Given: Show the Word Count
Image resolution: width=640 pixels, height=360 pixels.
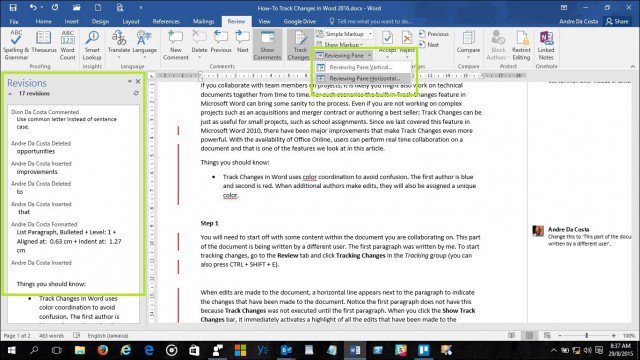Looking at the screenshot, I should 67,45.
